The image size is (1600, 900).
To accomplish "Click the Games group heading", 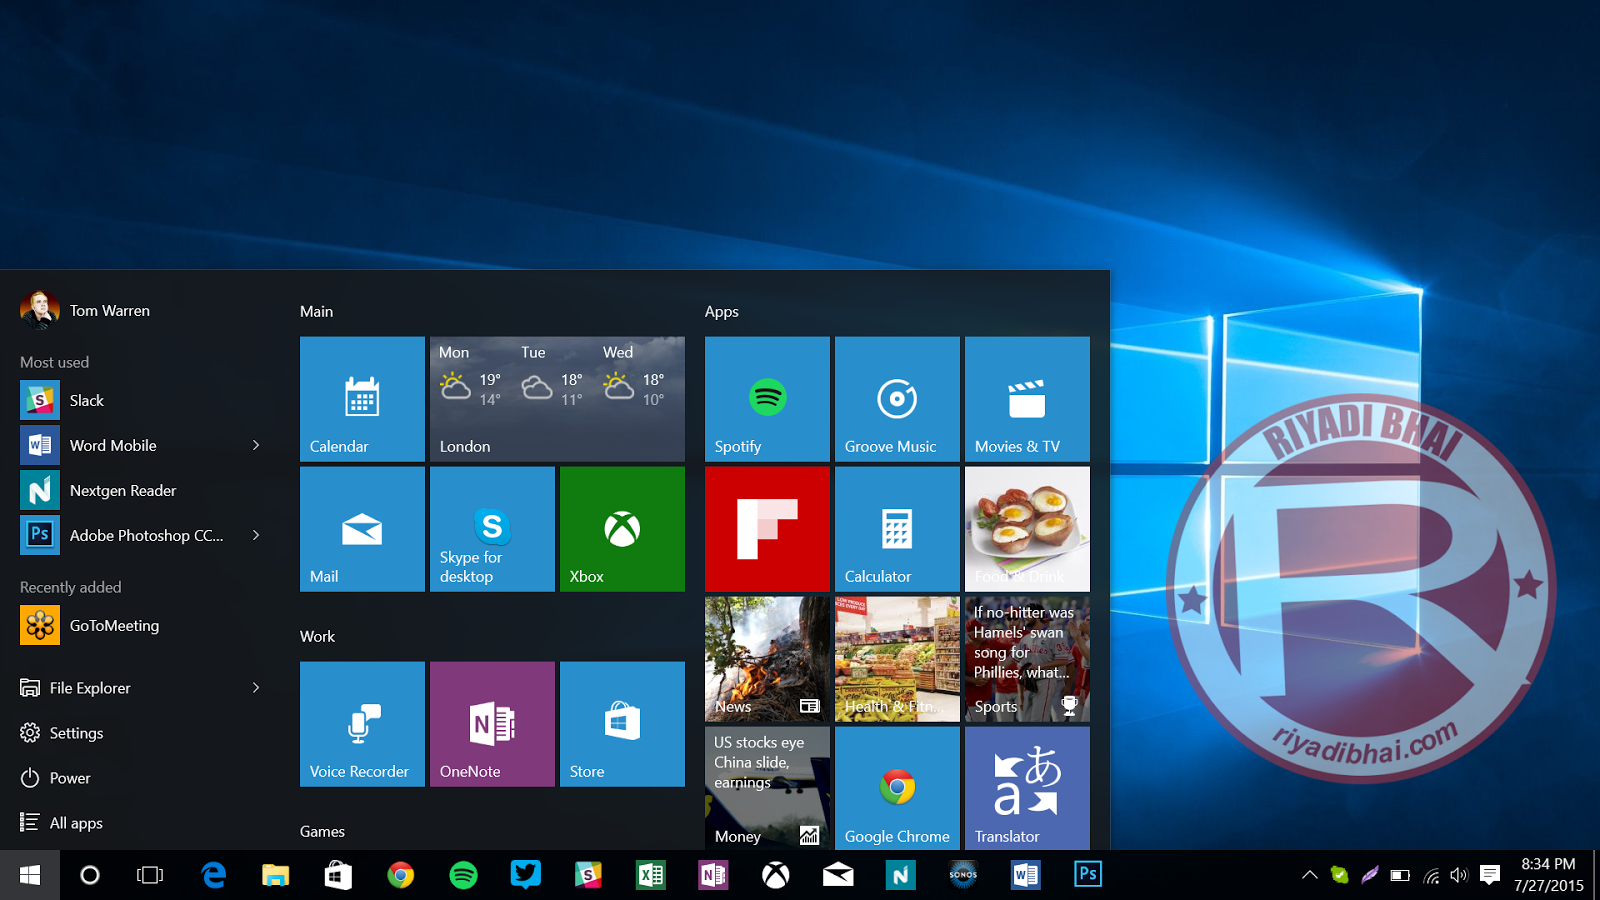I will pyautogui.click(x=322, y=831).
